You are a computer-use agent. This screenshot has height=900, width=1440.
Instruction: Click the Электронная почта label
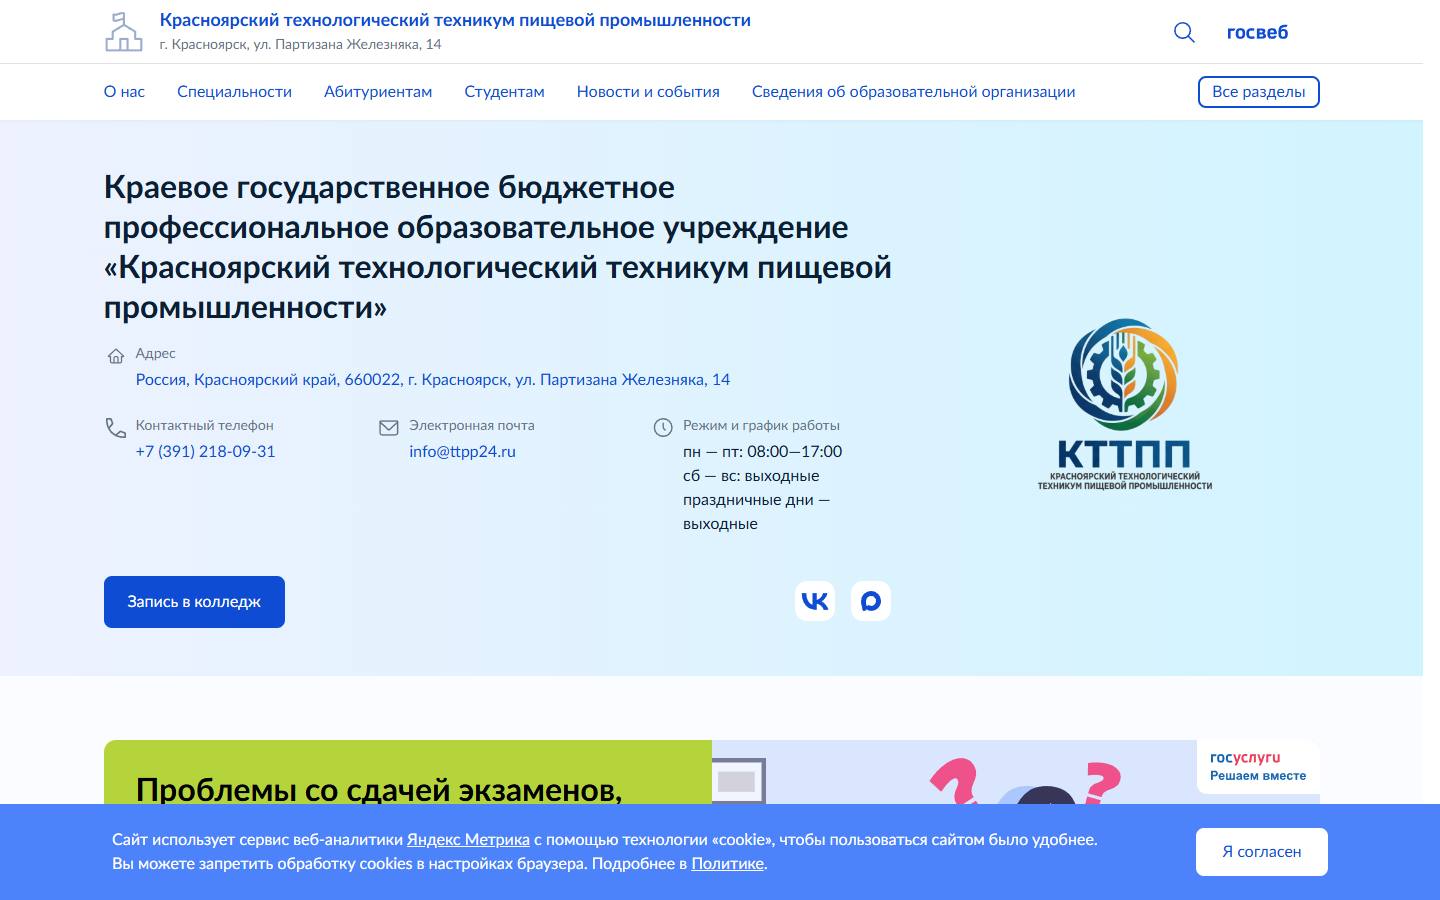tap(472, 425)
